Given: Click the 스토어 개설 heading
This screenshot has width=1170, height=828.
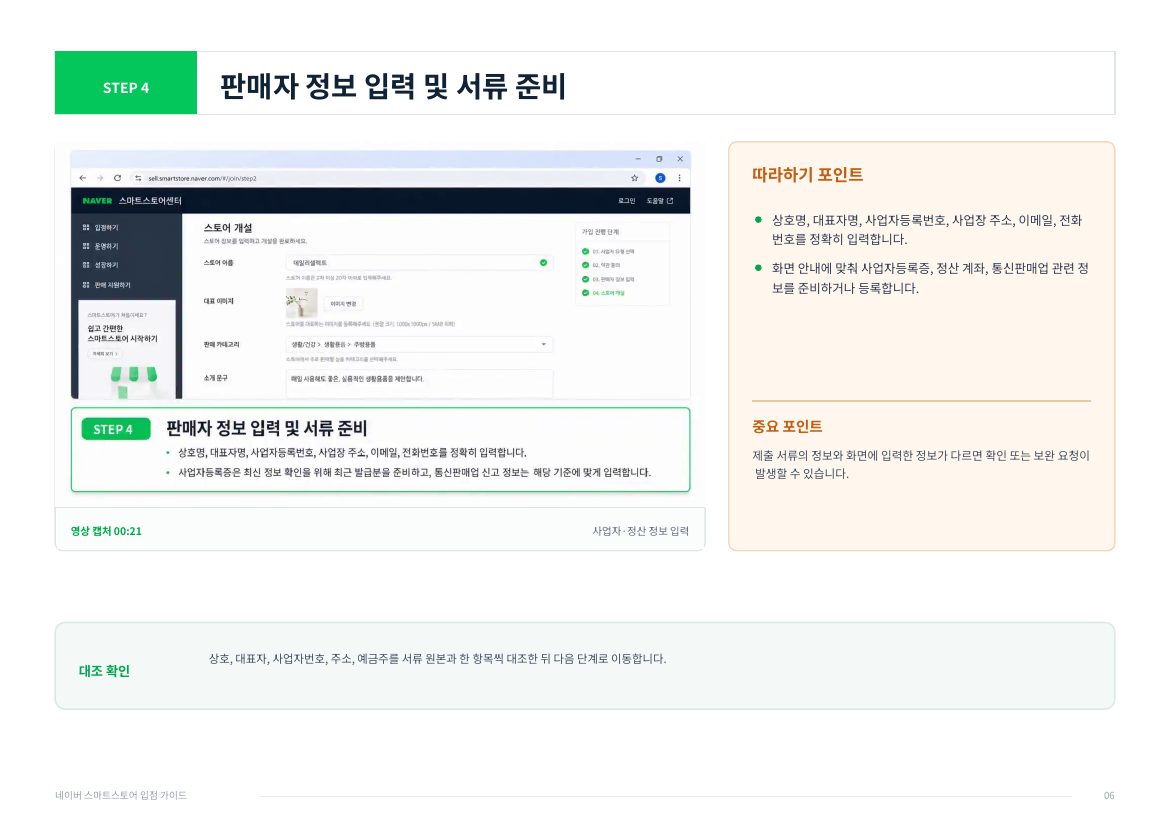Looking at the screenshot, I should click(x=228, y=228).
